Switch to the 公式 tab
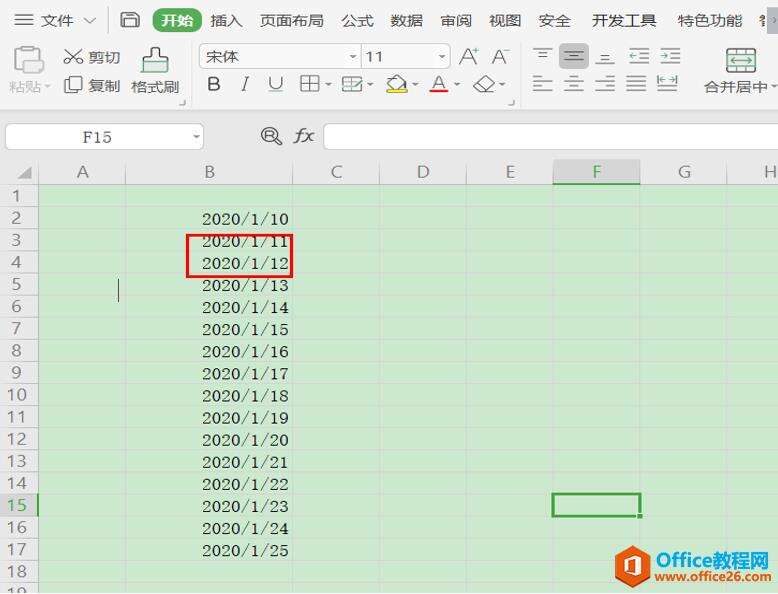 pyautogui.click(x=357, y=20)
